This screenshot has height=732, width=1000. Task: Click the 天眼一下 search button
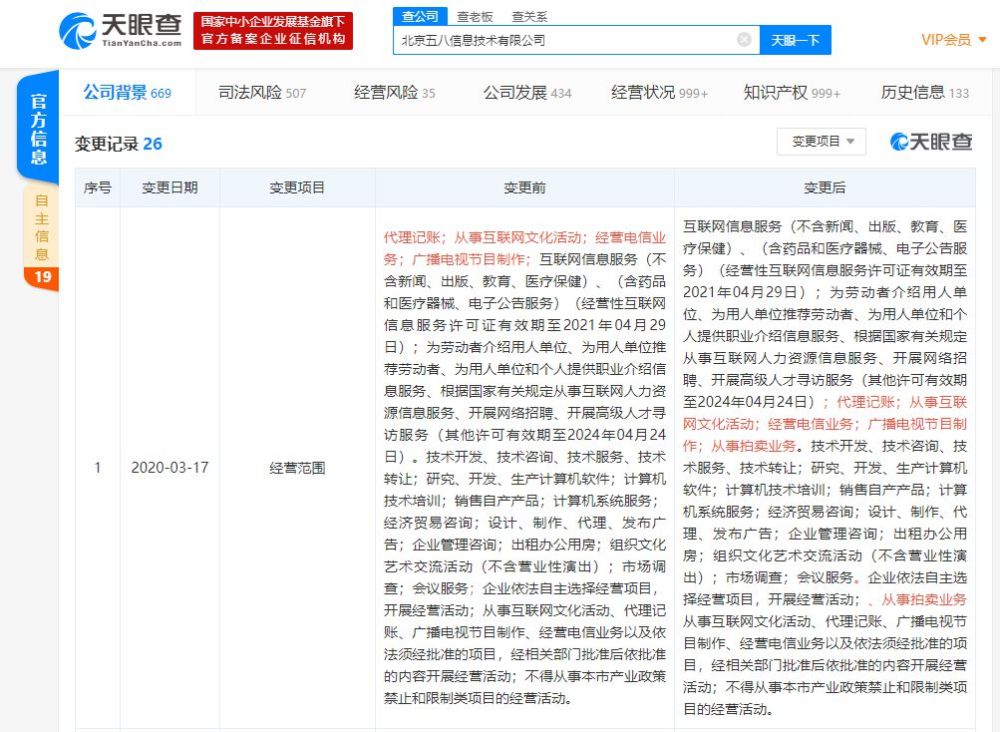pyautogui.click(x=795, y=40)
